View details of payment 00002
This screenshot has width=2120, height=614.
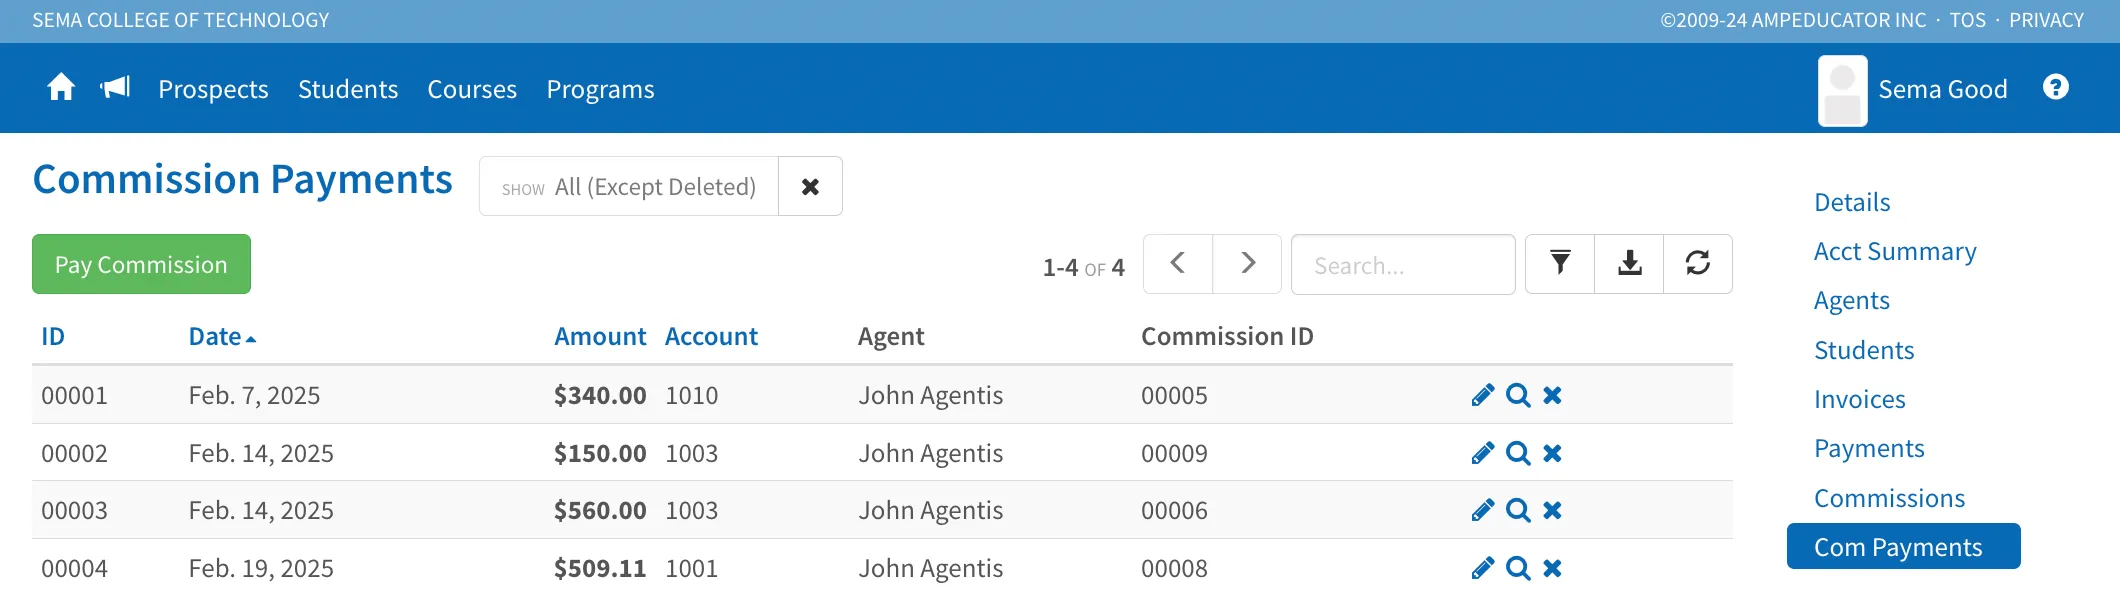1518,453
